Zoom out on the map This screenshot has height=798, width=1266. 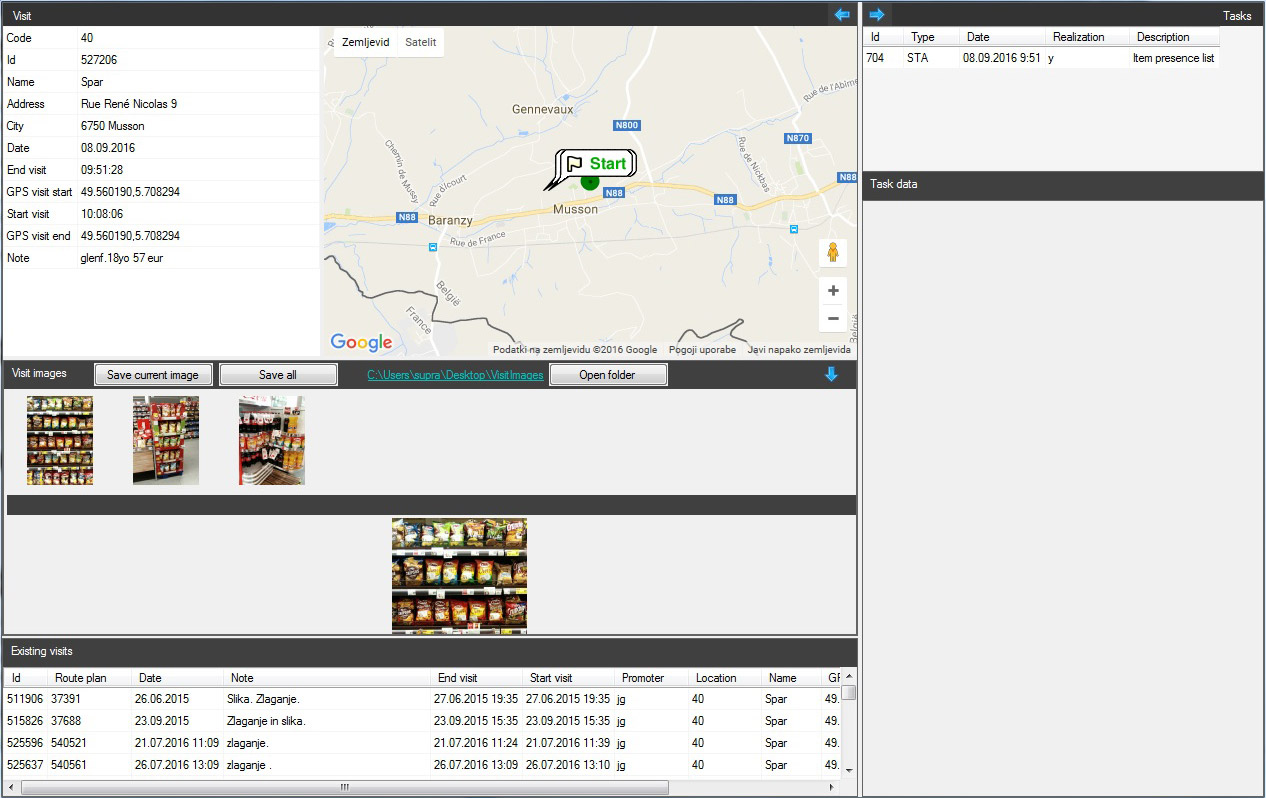coord(833,319)
